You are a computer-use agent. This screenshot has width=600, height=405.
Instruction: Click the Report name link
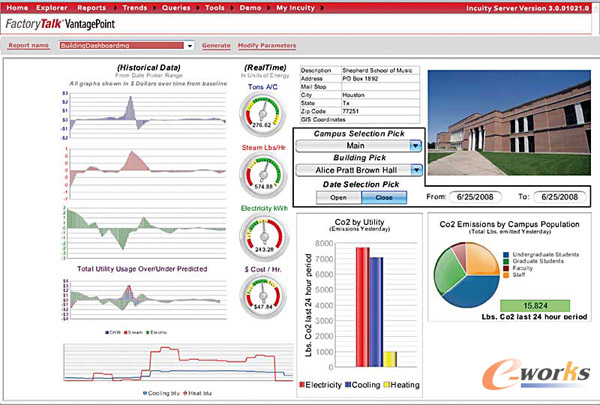pyautogui.click(x=28, y=46)
